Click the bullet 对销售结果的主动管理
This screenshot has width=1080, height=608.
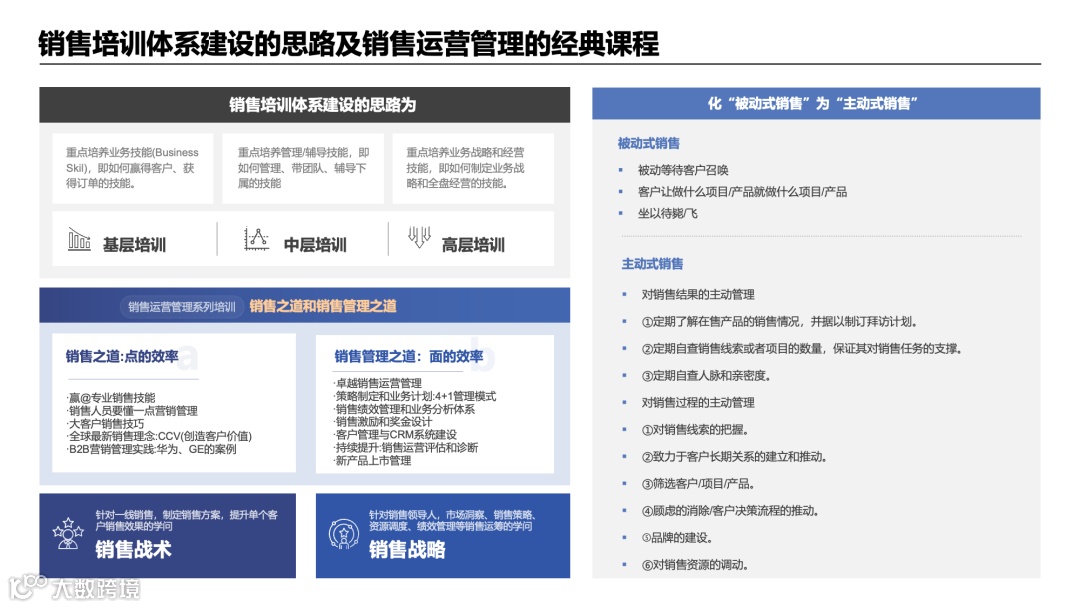point(698,295)
